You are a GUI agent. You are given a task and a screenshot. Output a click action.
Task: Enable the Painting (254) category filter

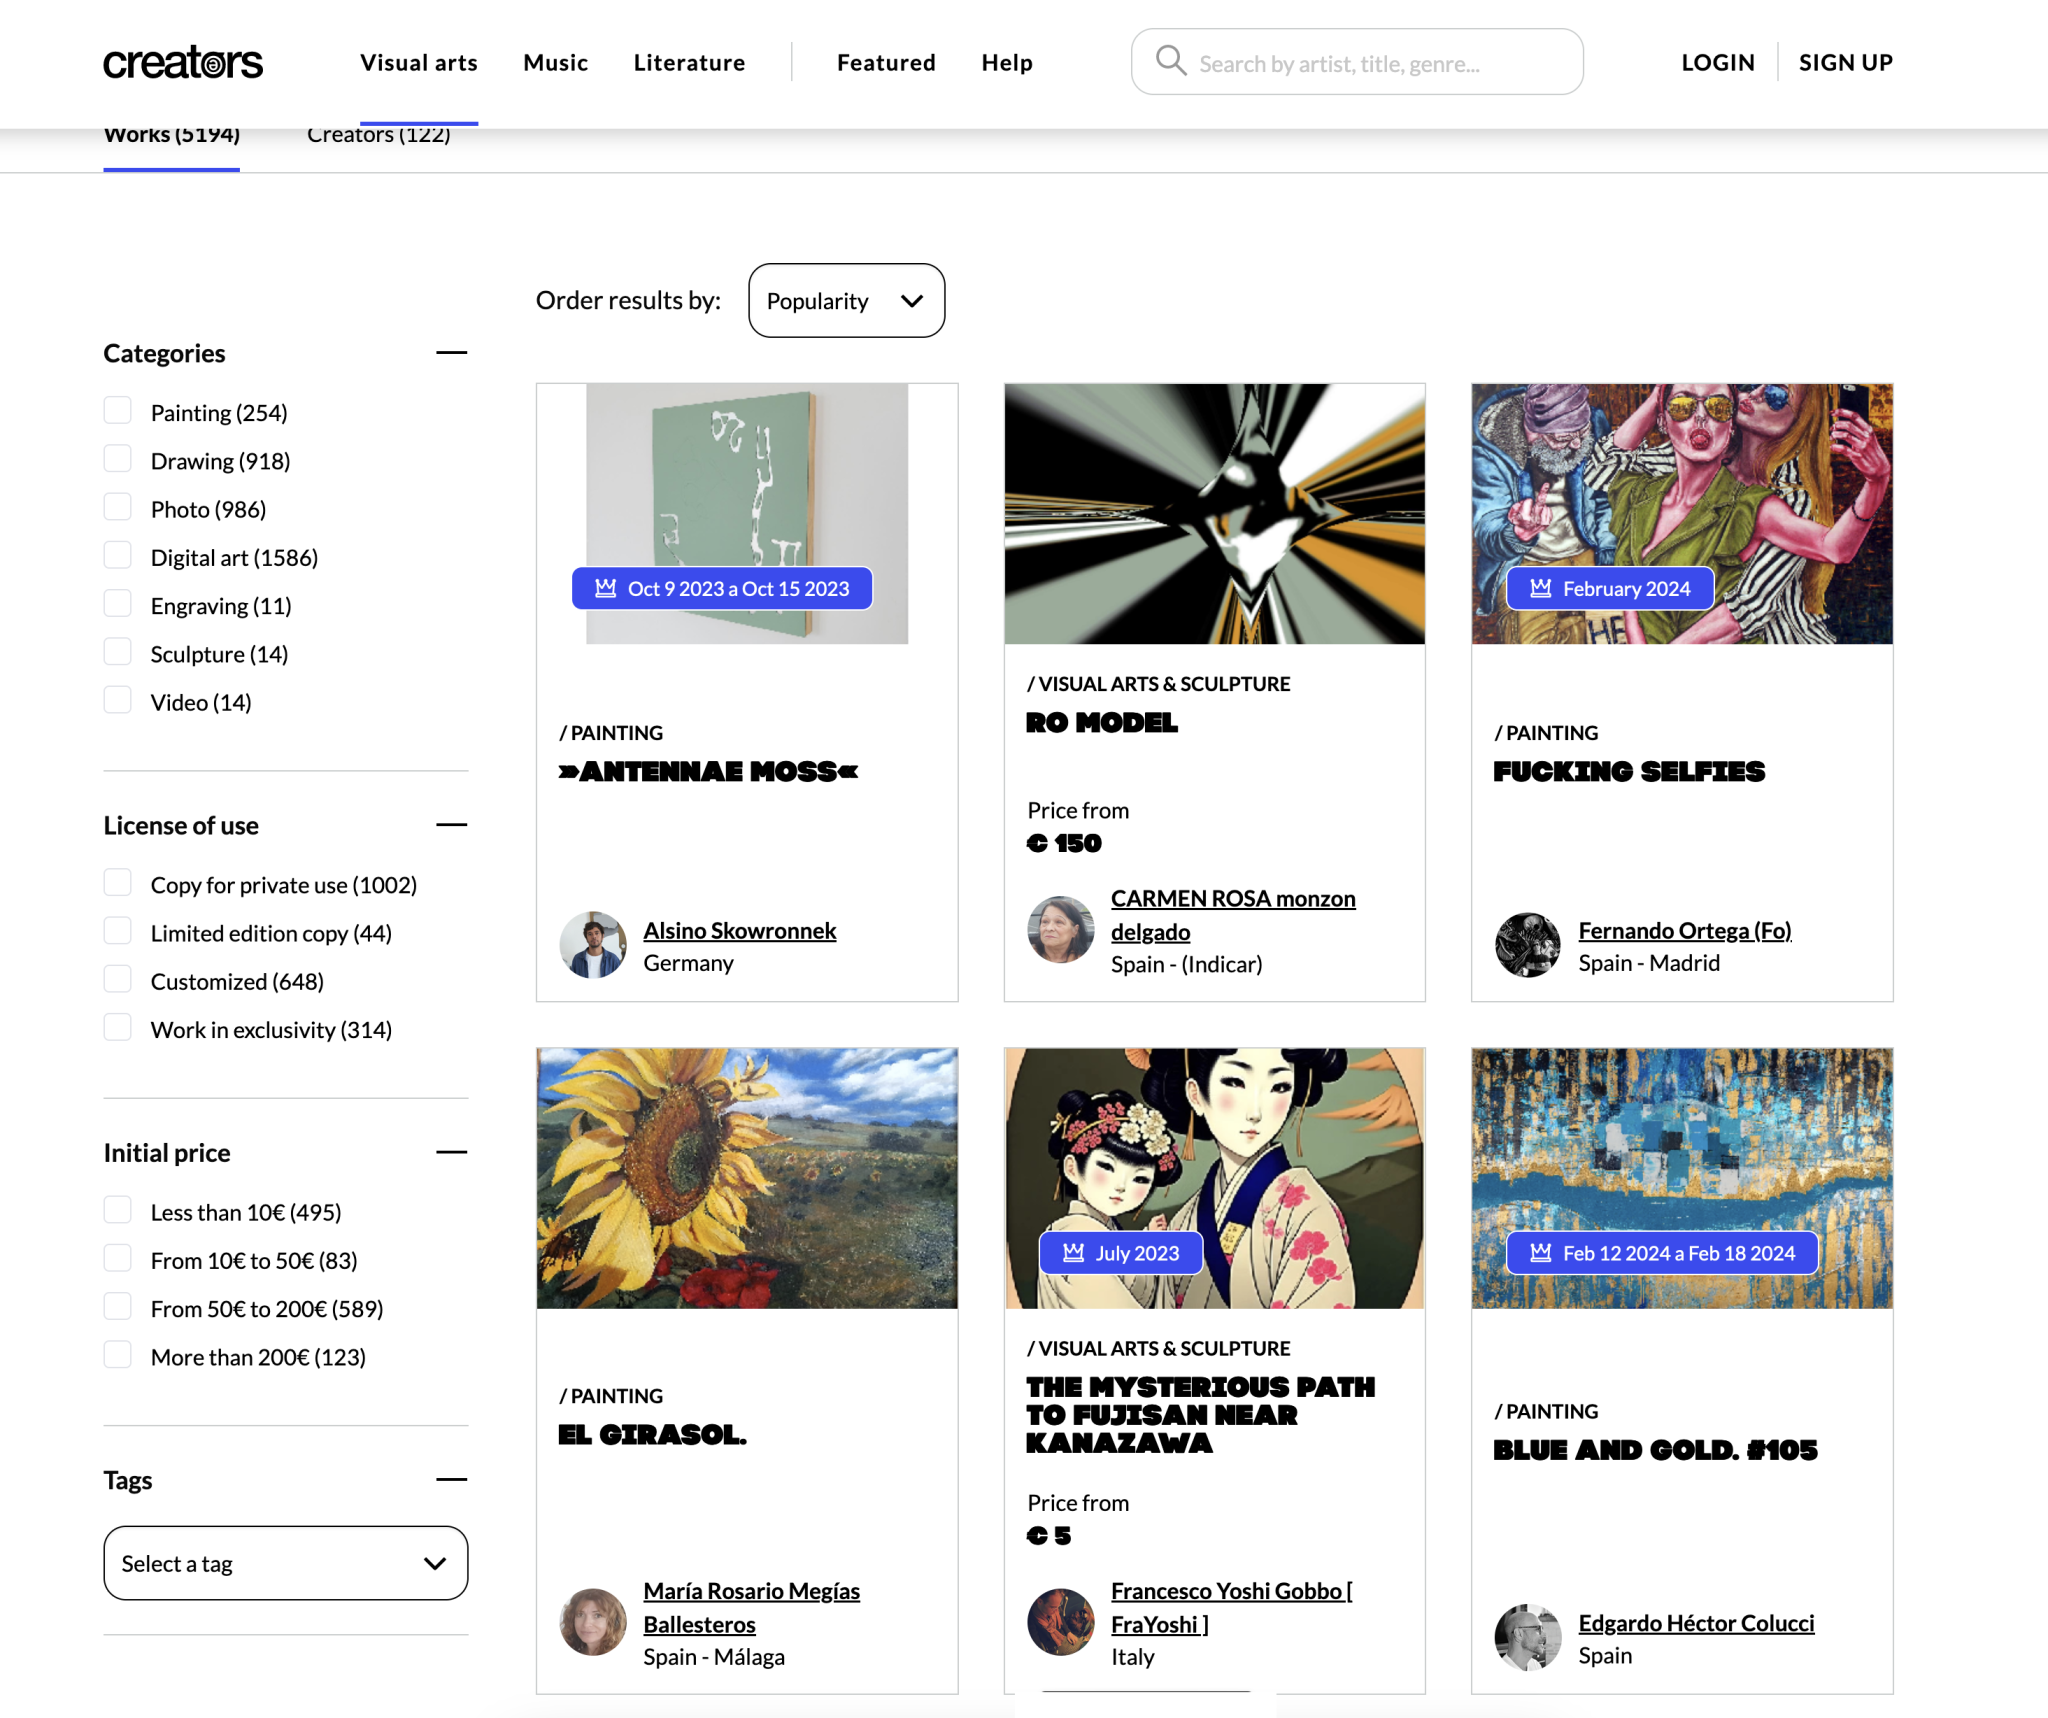coord(117,410)
